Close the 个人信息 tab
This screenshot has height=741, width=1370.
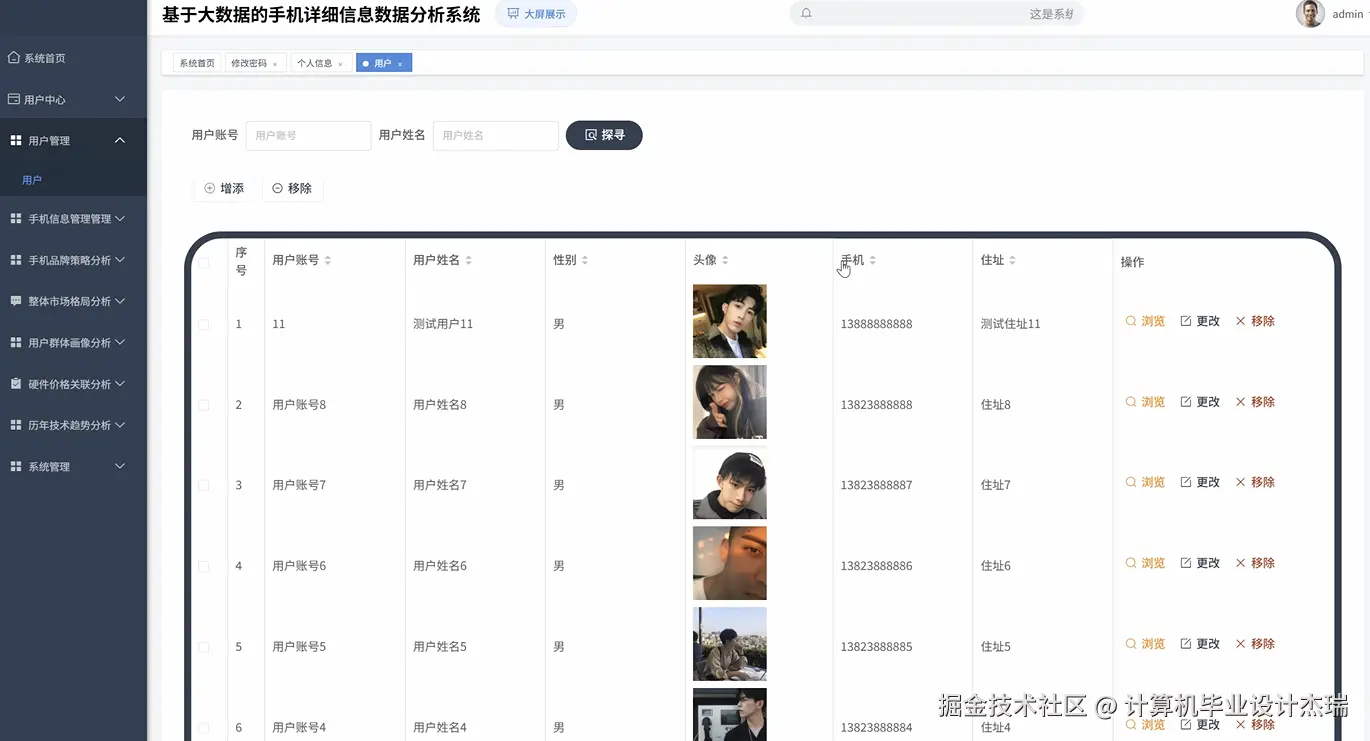pyautogui.click(x=340, y=64)
